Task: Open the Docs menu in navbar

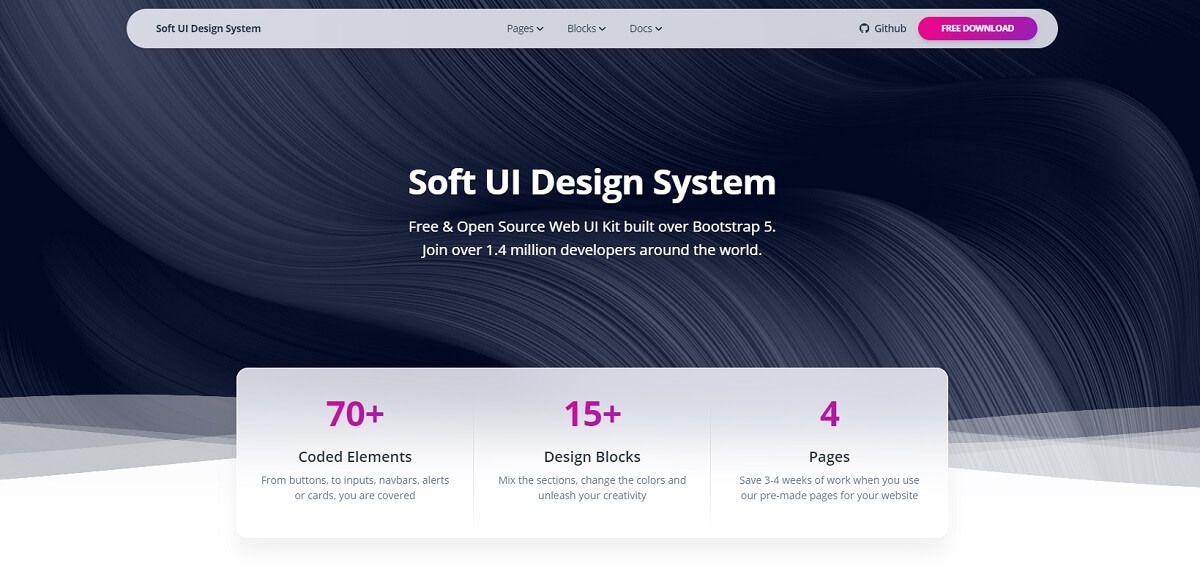Action: click(646, 29)
